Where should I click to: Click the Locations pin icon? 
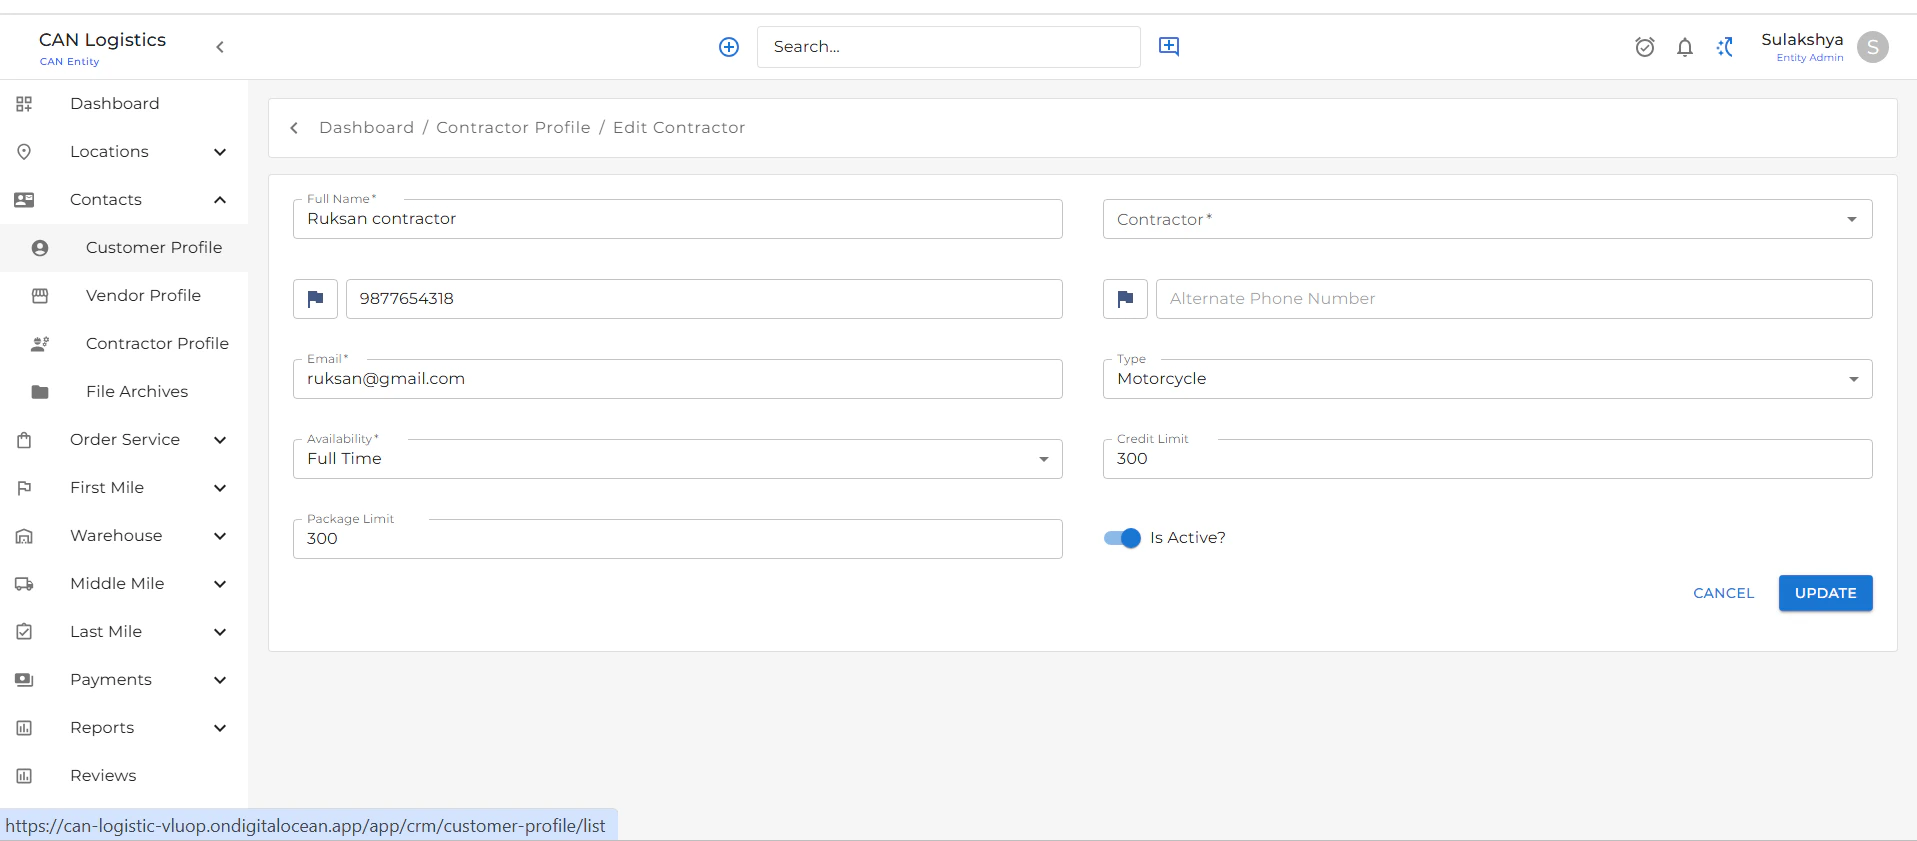[x=24, y=152]
